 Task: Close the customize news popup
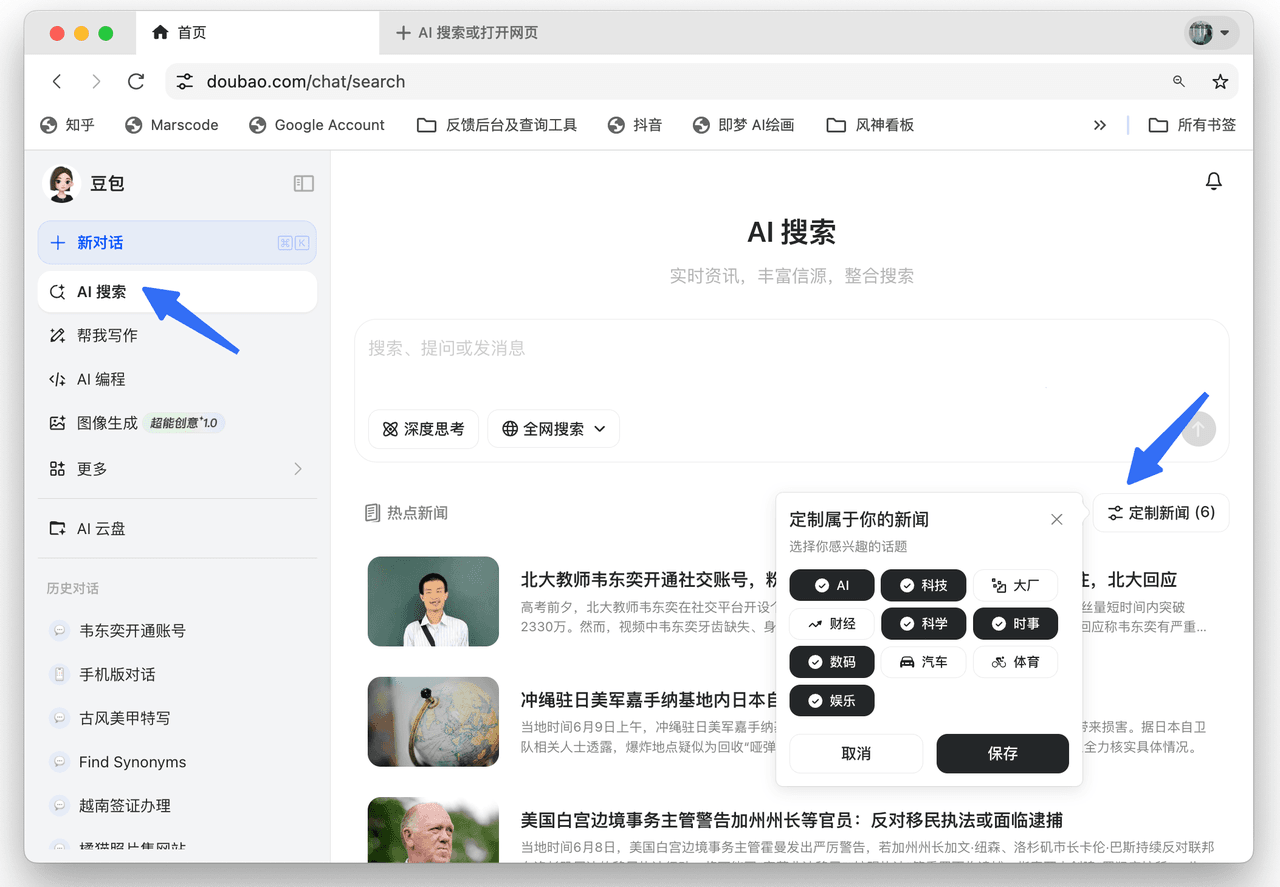click(x=1056, y=519)
